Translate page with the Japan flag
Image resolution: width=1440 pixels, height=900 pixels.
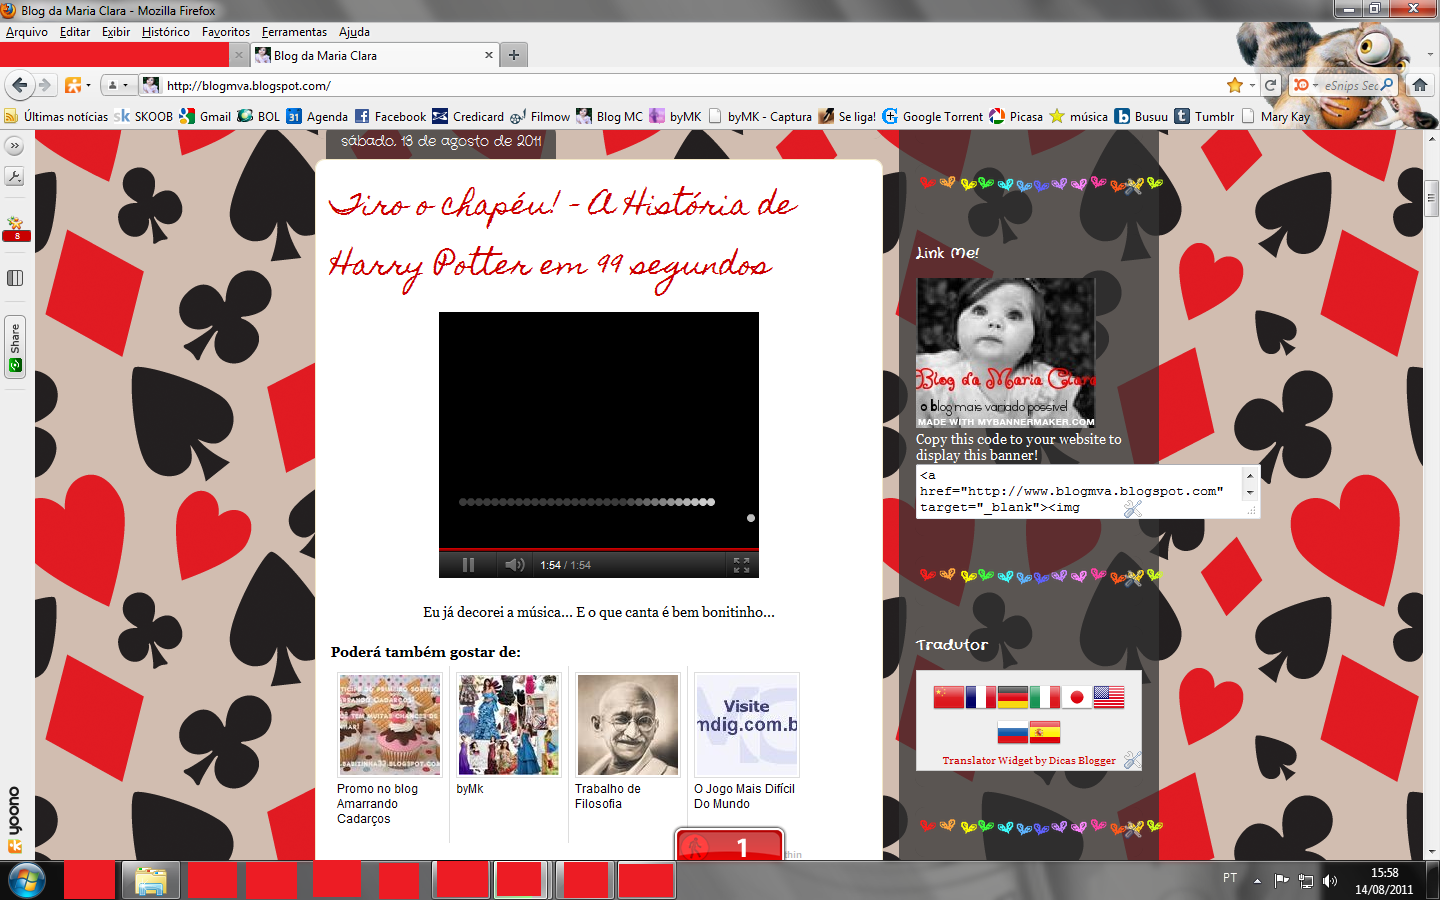[1076, 697]
